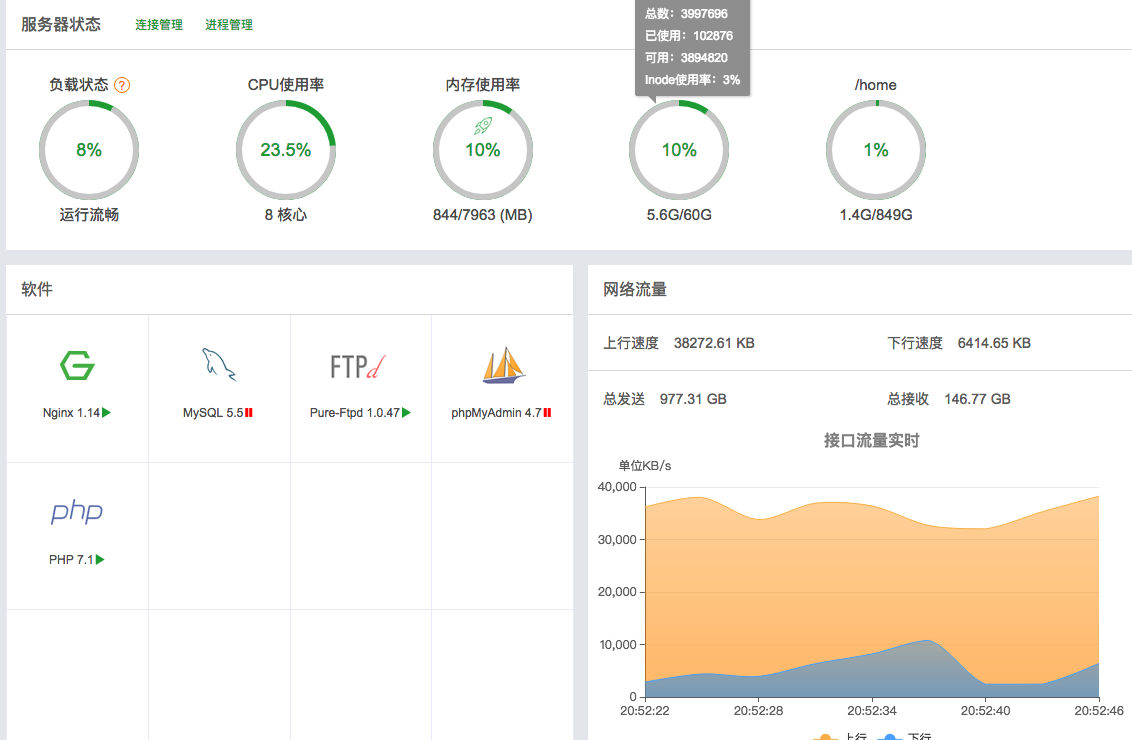Toggle the green running arrow beside Pure-Ftpd

tap(407, 413)
